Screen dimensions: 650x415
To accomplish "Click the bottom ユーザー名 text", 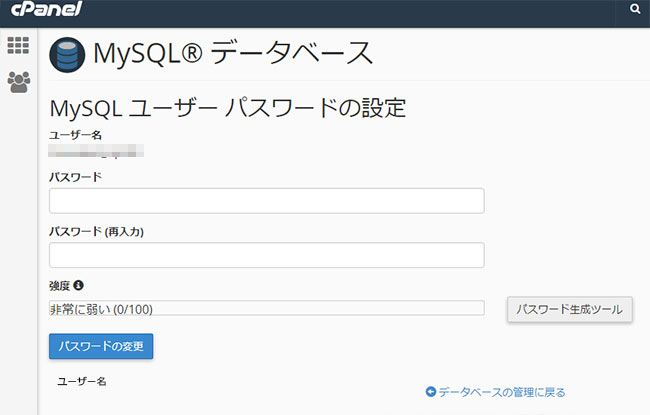I will click(82, 381).
